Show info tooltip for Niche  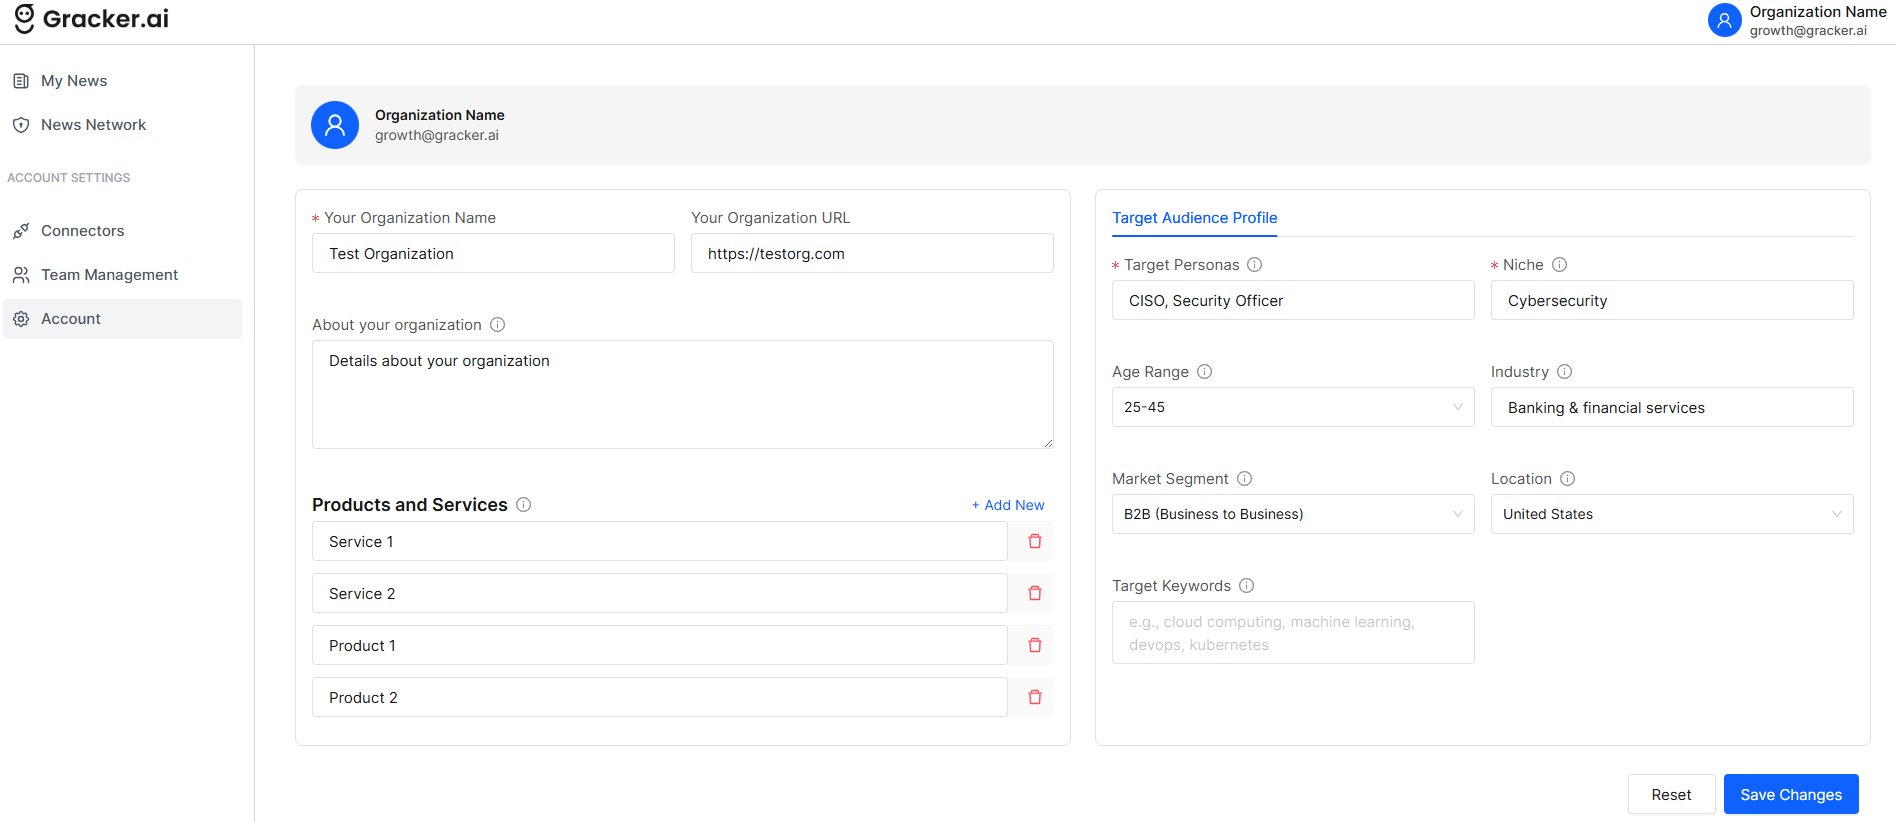(x=1560, y=265)
